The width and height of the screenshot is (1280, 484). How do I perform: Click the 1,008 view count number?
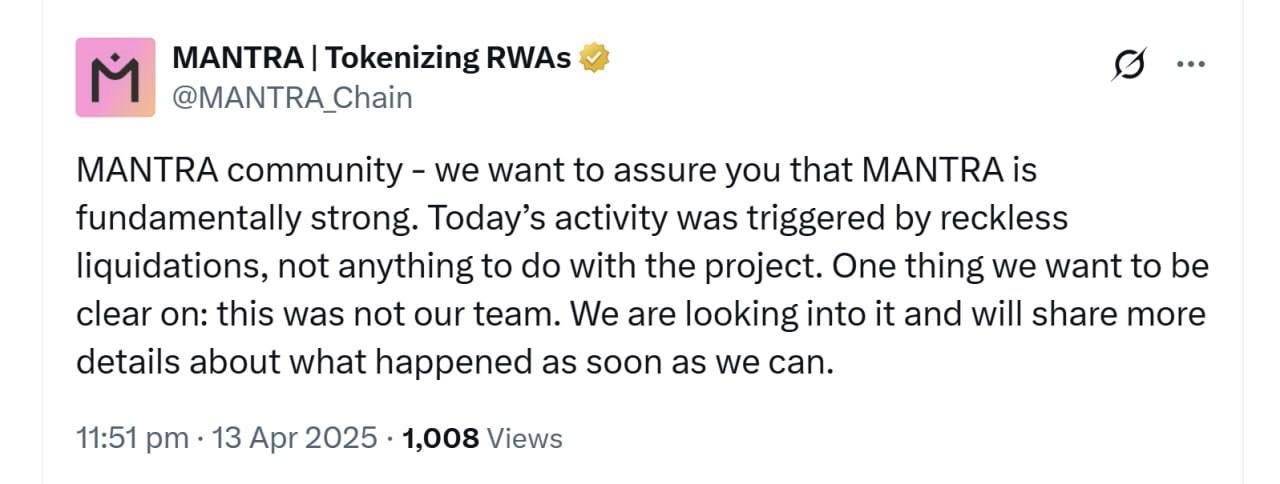click(x=440, y=438)
